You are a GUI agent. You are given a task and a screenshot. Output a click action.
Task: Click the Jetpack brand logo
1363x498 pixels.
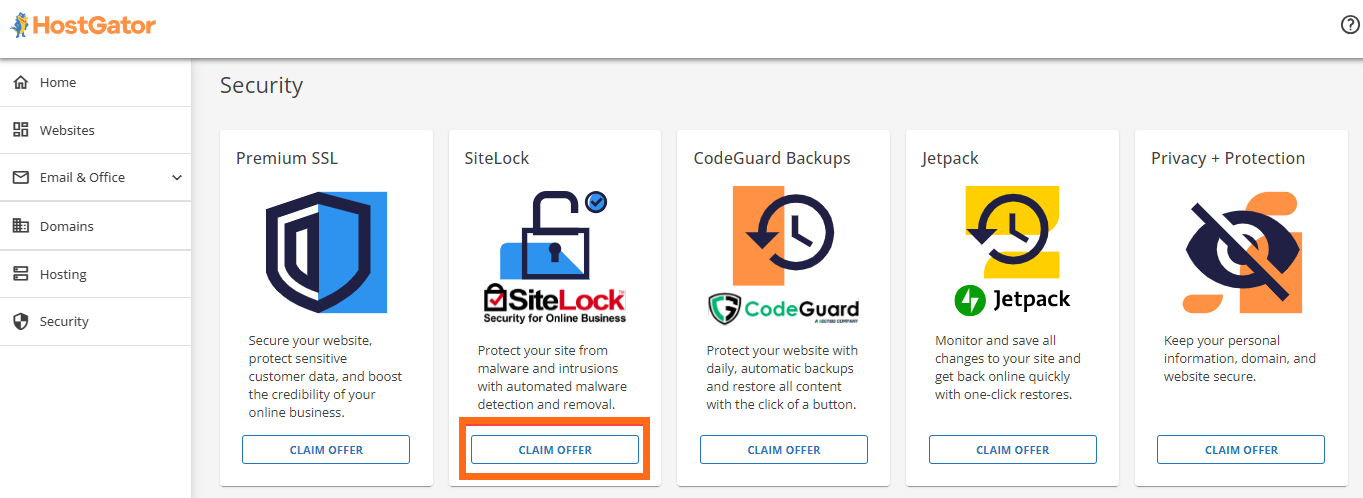(1012, 299)
